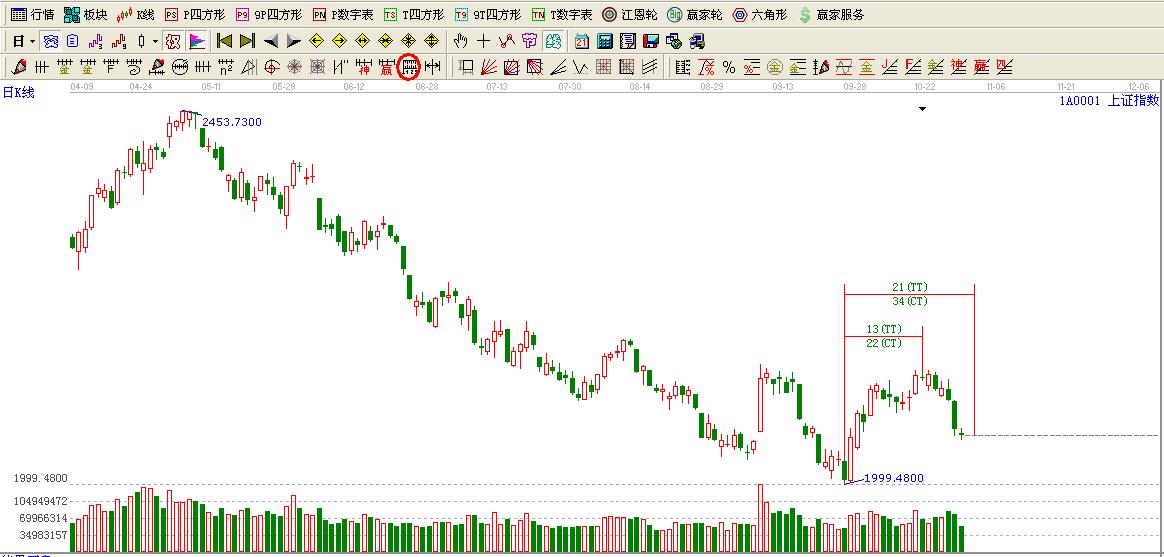Open the calendar icon showing 21
This screenshot has width=1164, height=557.
coord(582,41)
